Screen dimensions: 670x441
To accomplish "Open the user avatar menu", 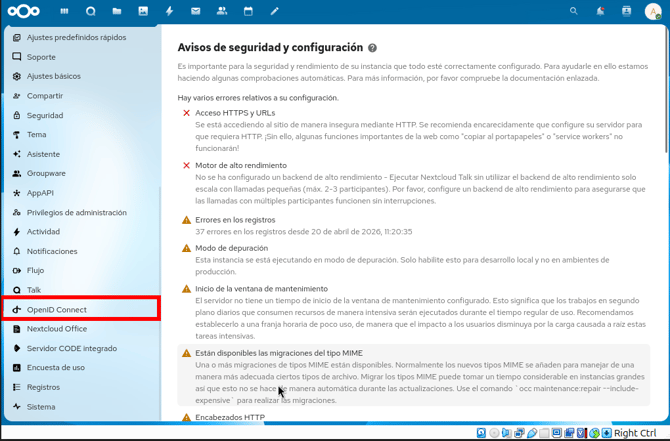I will [x=652, y=11].
